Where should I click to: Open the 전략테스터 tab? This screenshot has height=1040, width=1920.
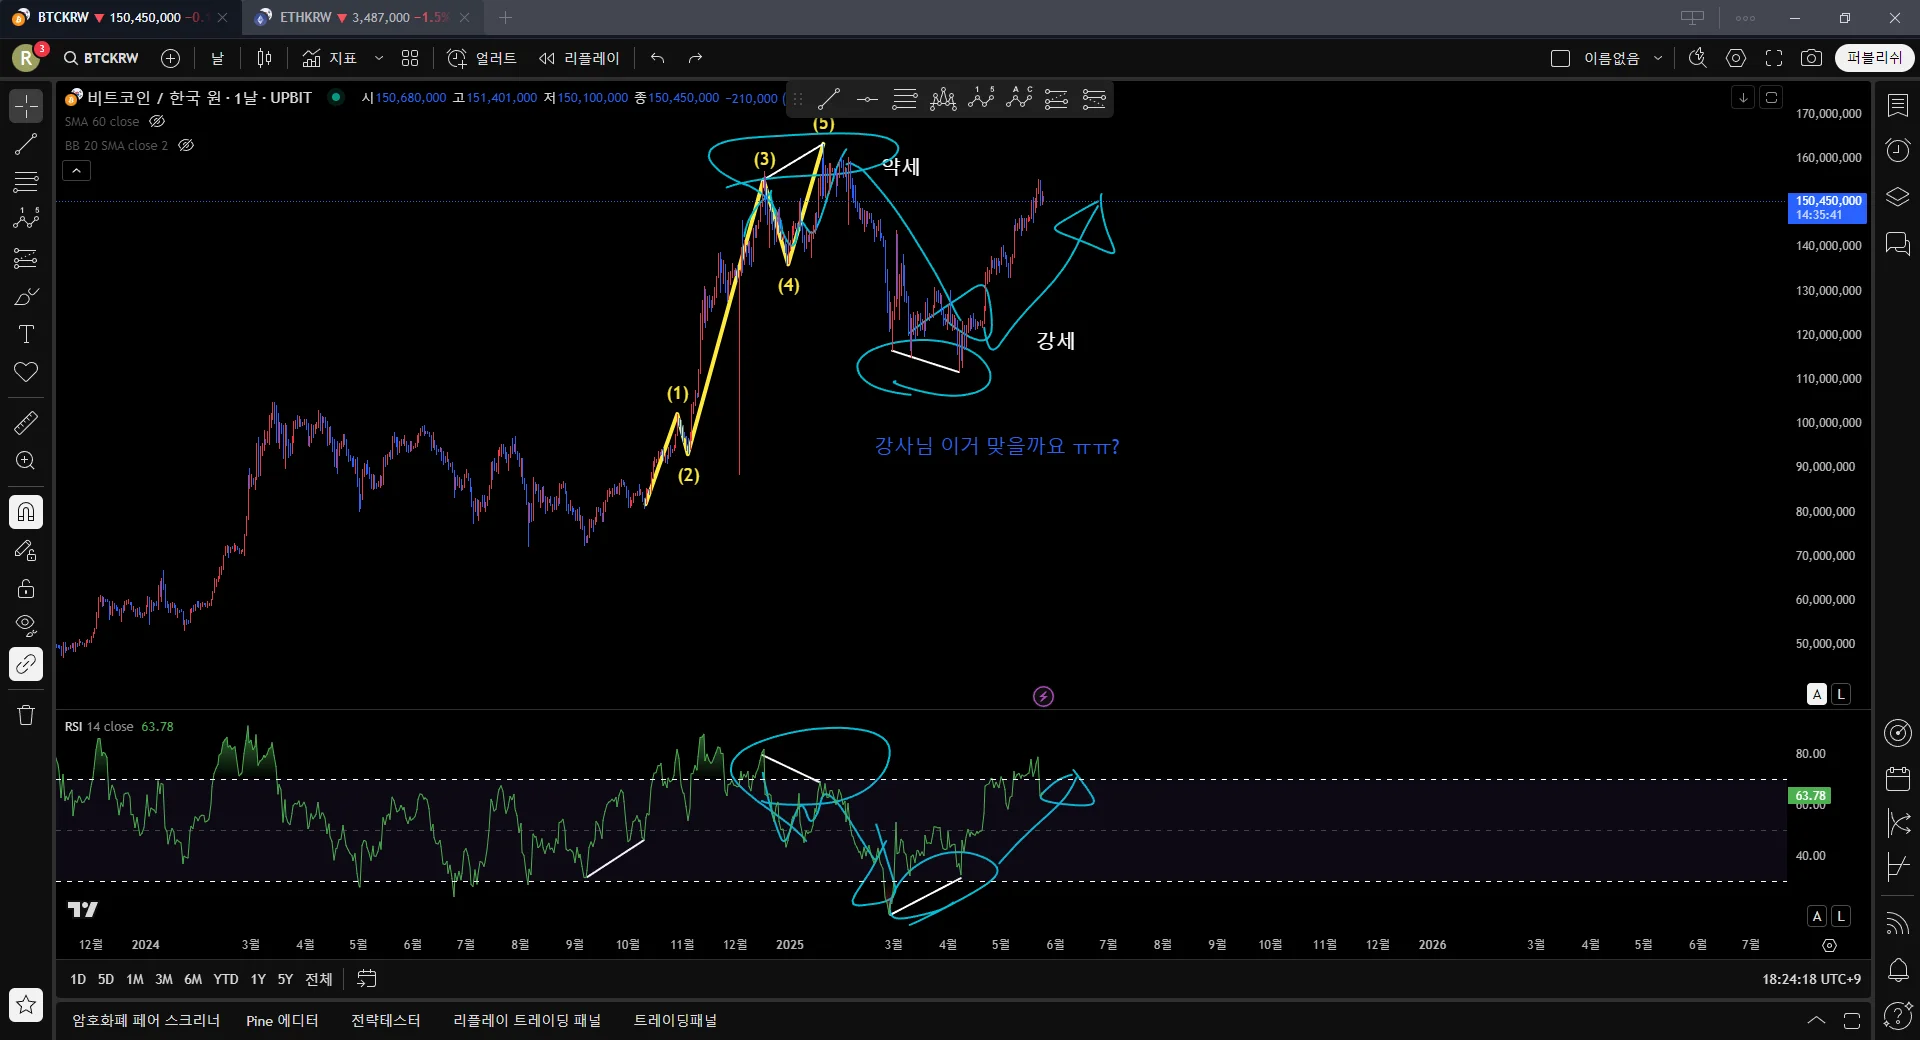click(x=386, y=1020)
